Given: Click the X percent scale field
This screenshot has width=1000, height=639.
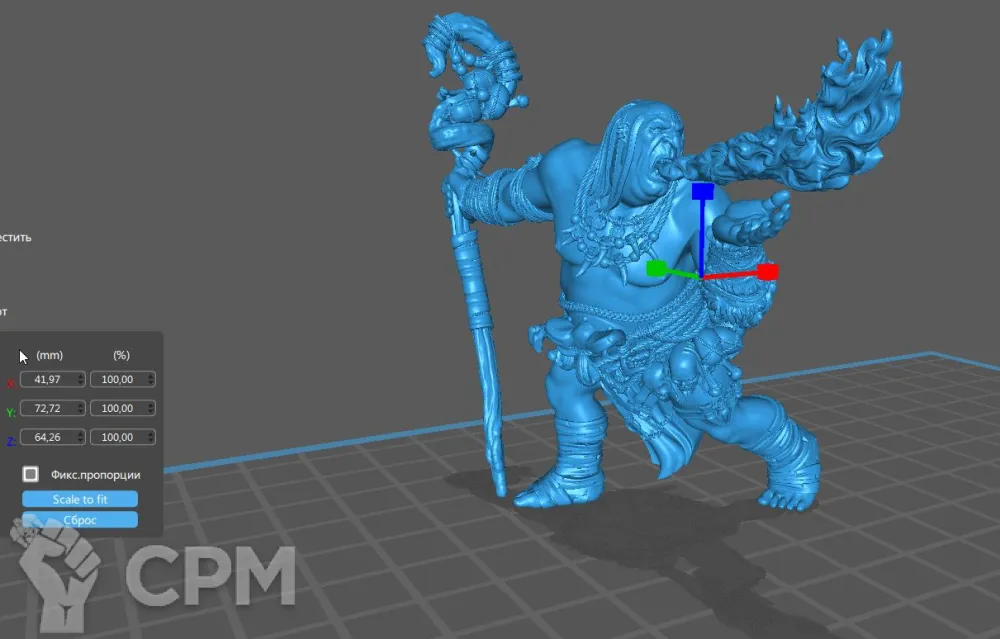Looking at the screenshot, I should coord(117,379).
